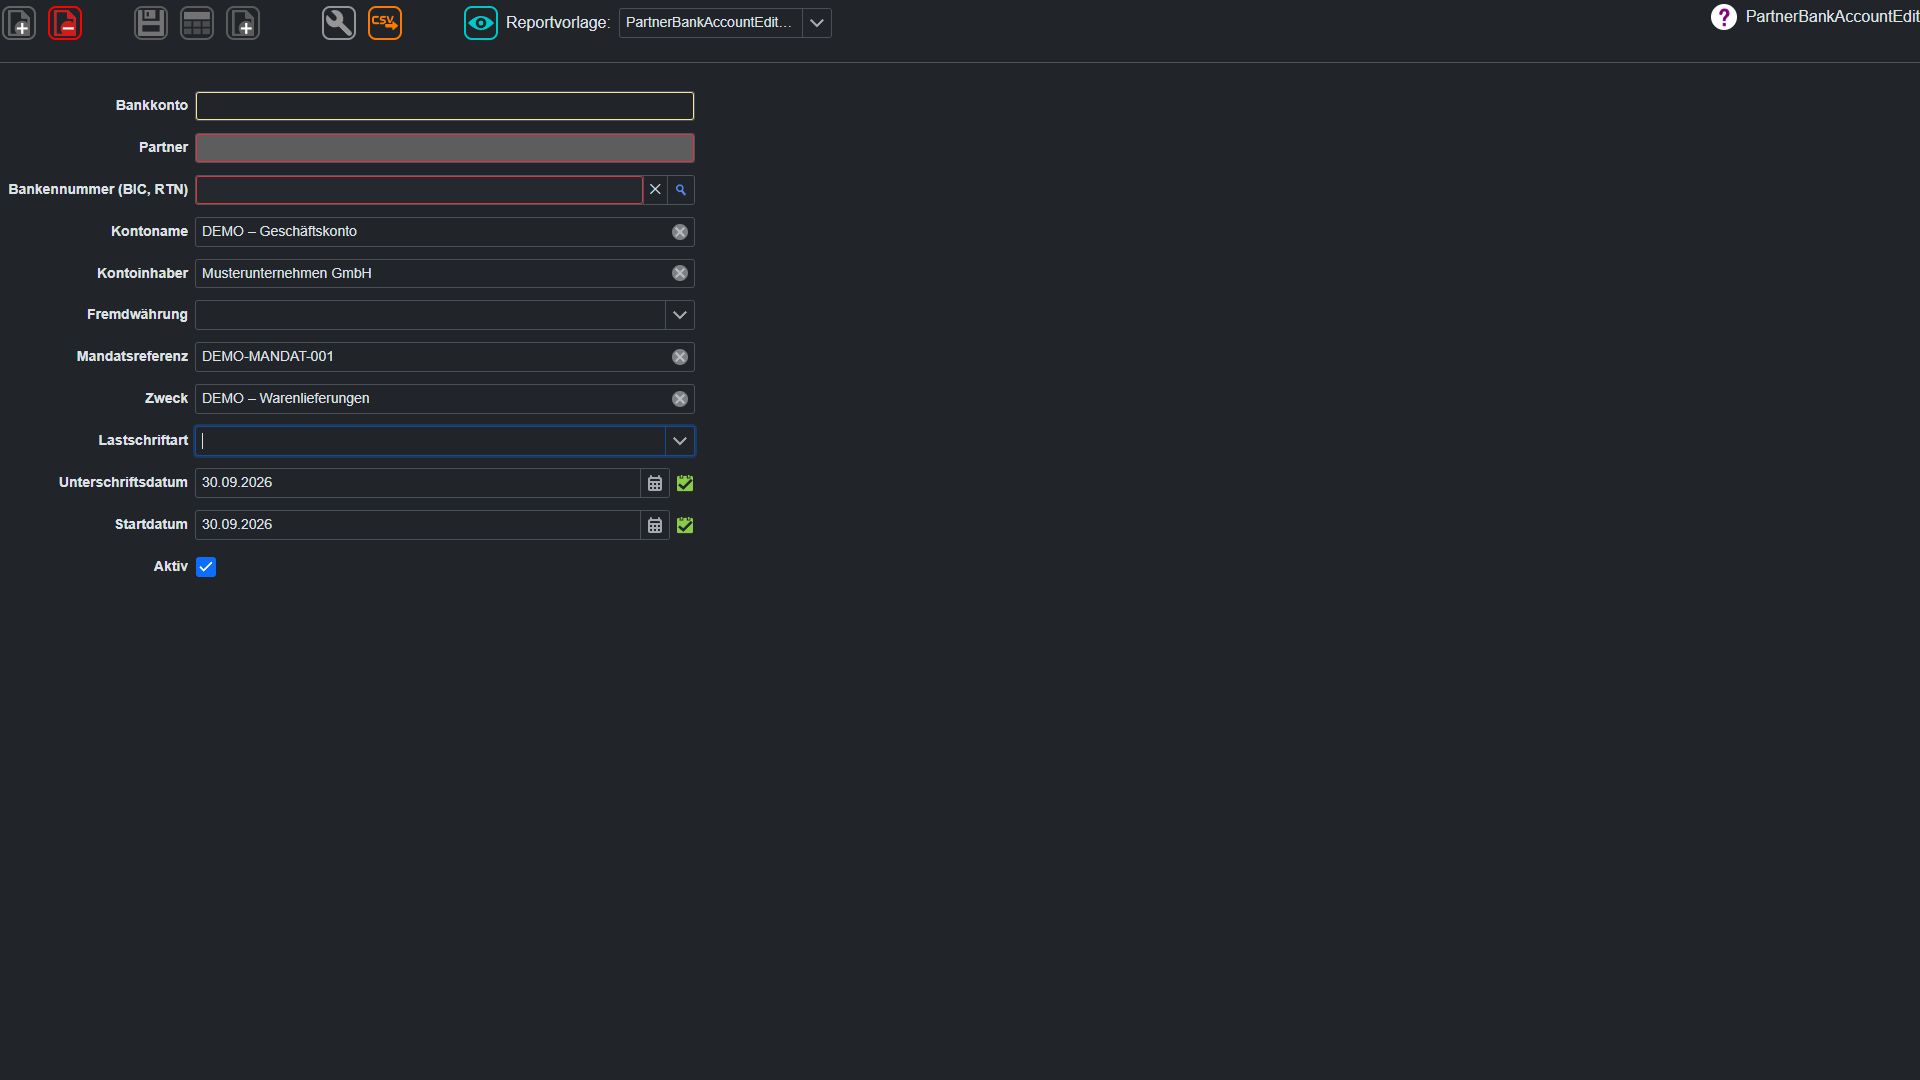Click the Lastschriftart input box
Image resolution: width=1920 pixels, height=1080 pixels.
pos(431,441)
